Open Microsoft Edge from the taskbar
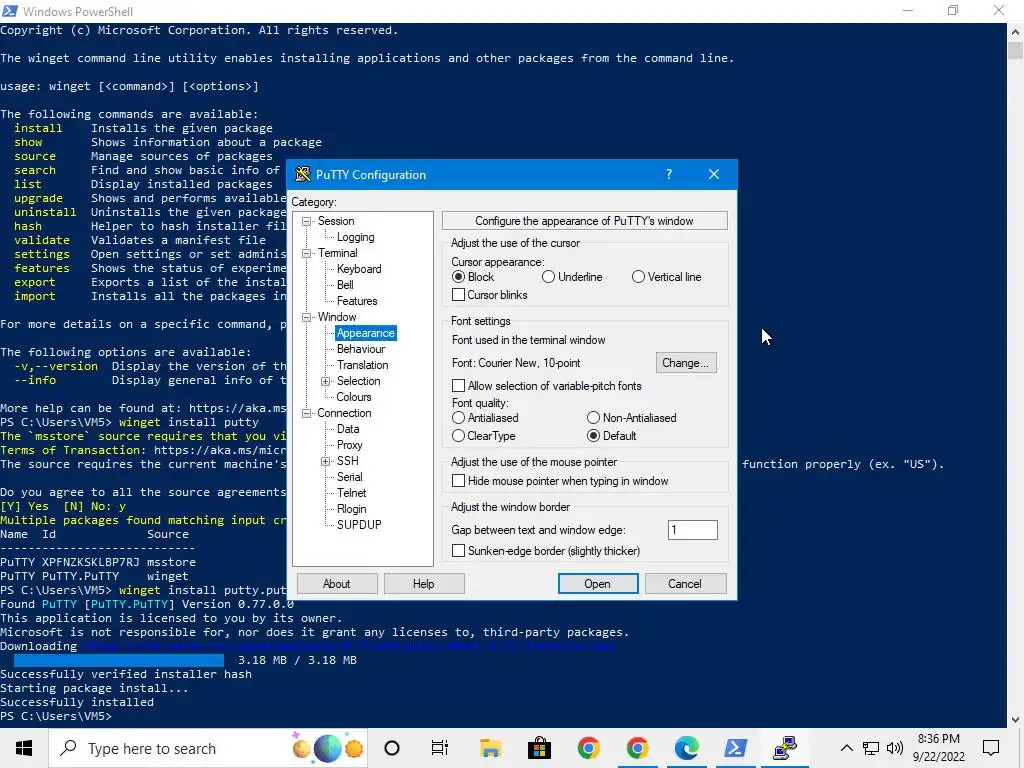 686,748
